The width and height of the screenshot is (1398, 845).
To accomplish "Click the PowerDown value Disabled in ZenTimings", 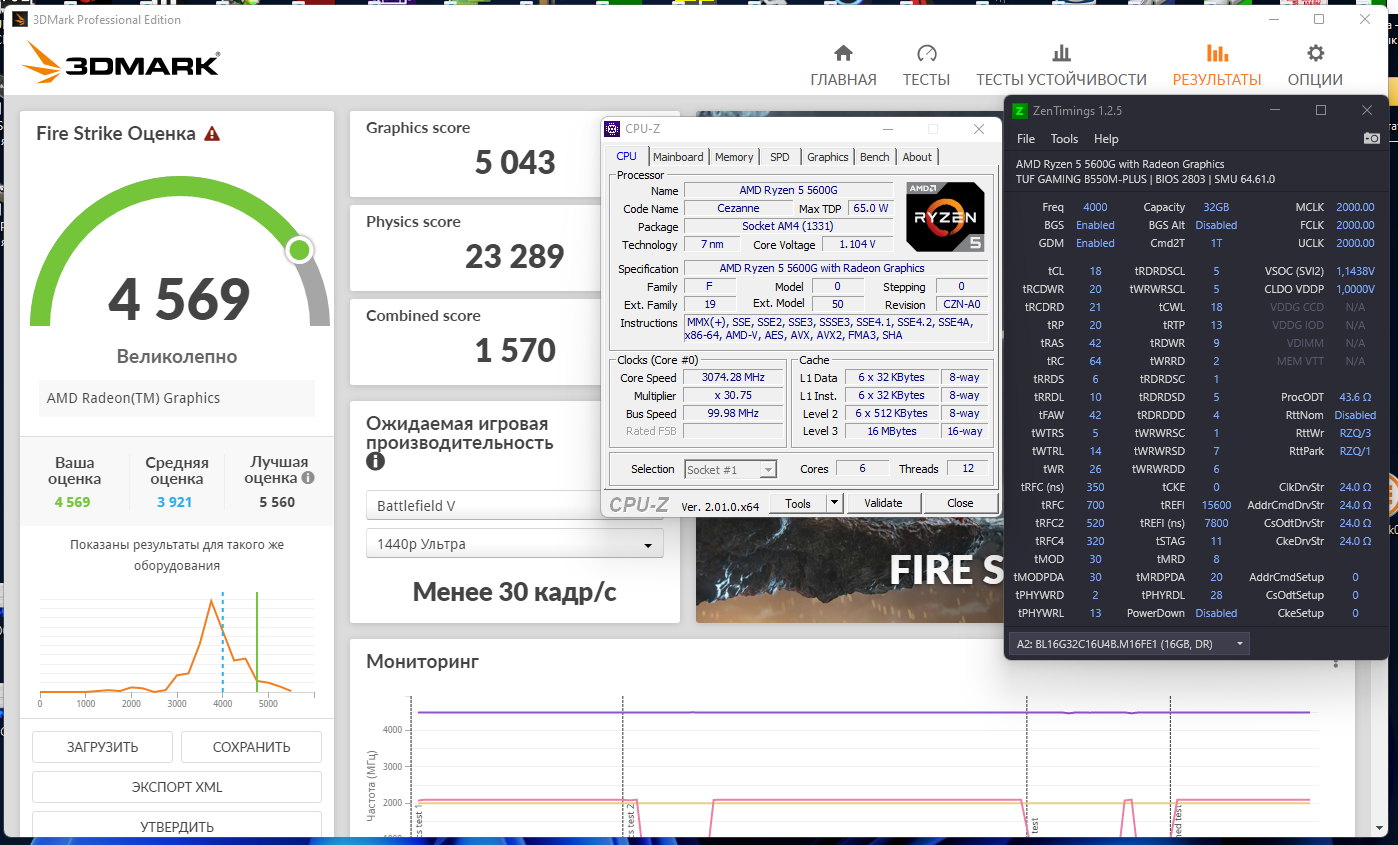I will pyautogui.click(x=1216, y=613).
